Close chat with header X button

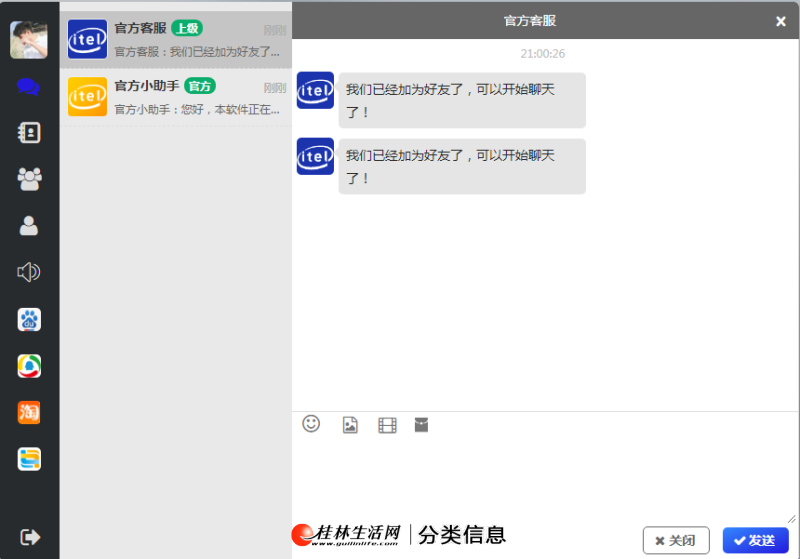click(x=781, y=21)
